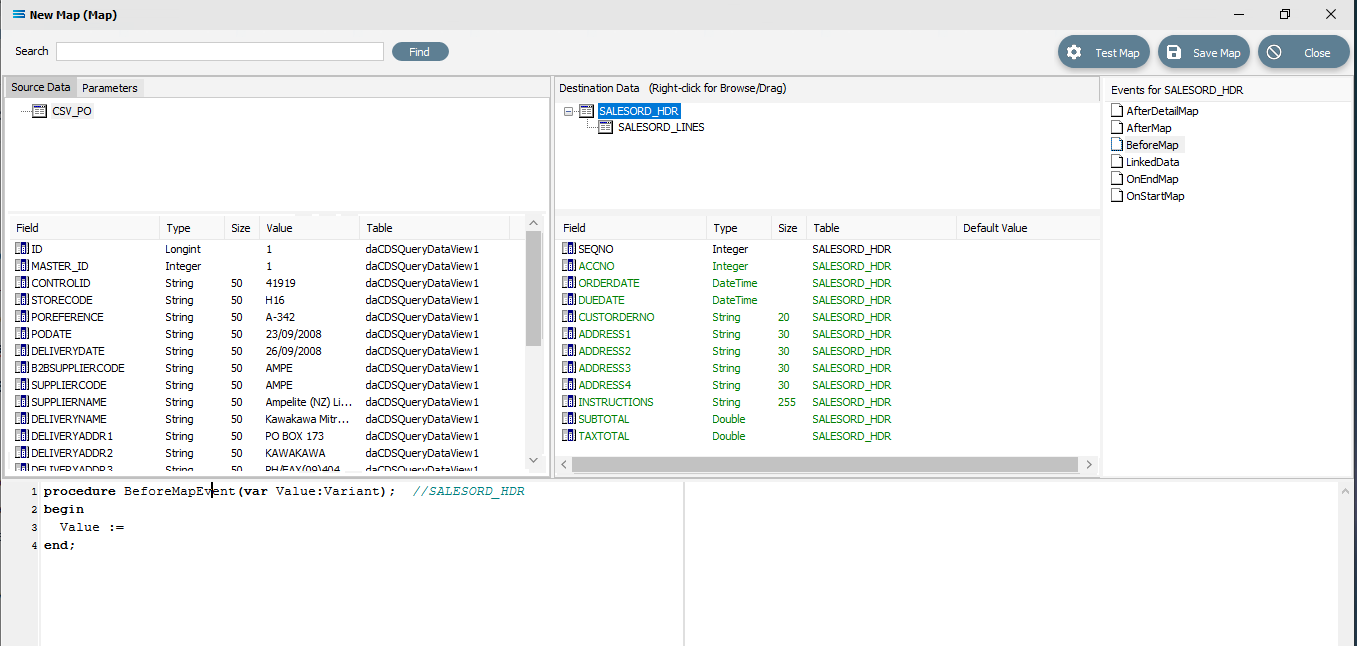Viewport: 1357px width, 646px height.
Task: Click the field icon beside TAXTOTAL
Action: (569, 436)
